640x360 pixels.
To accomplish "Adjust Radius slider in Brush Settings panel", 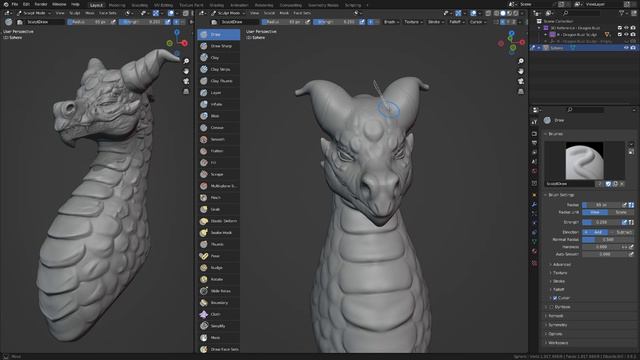I will (601, 204).
